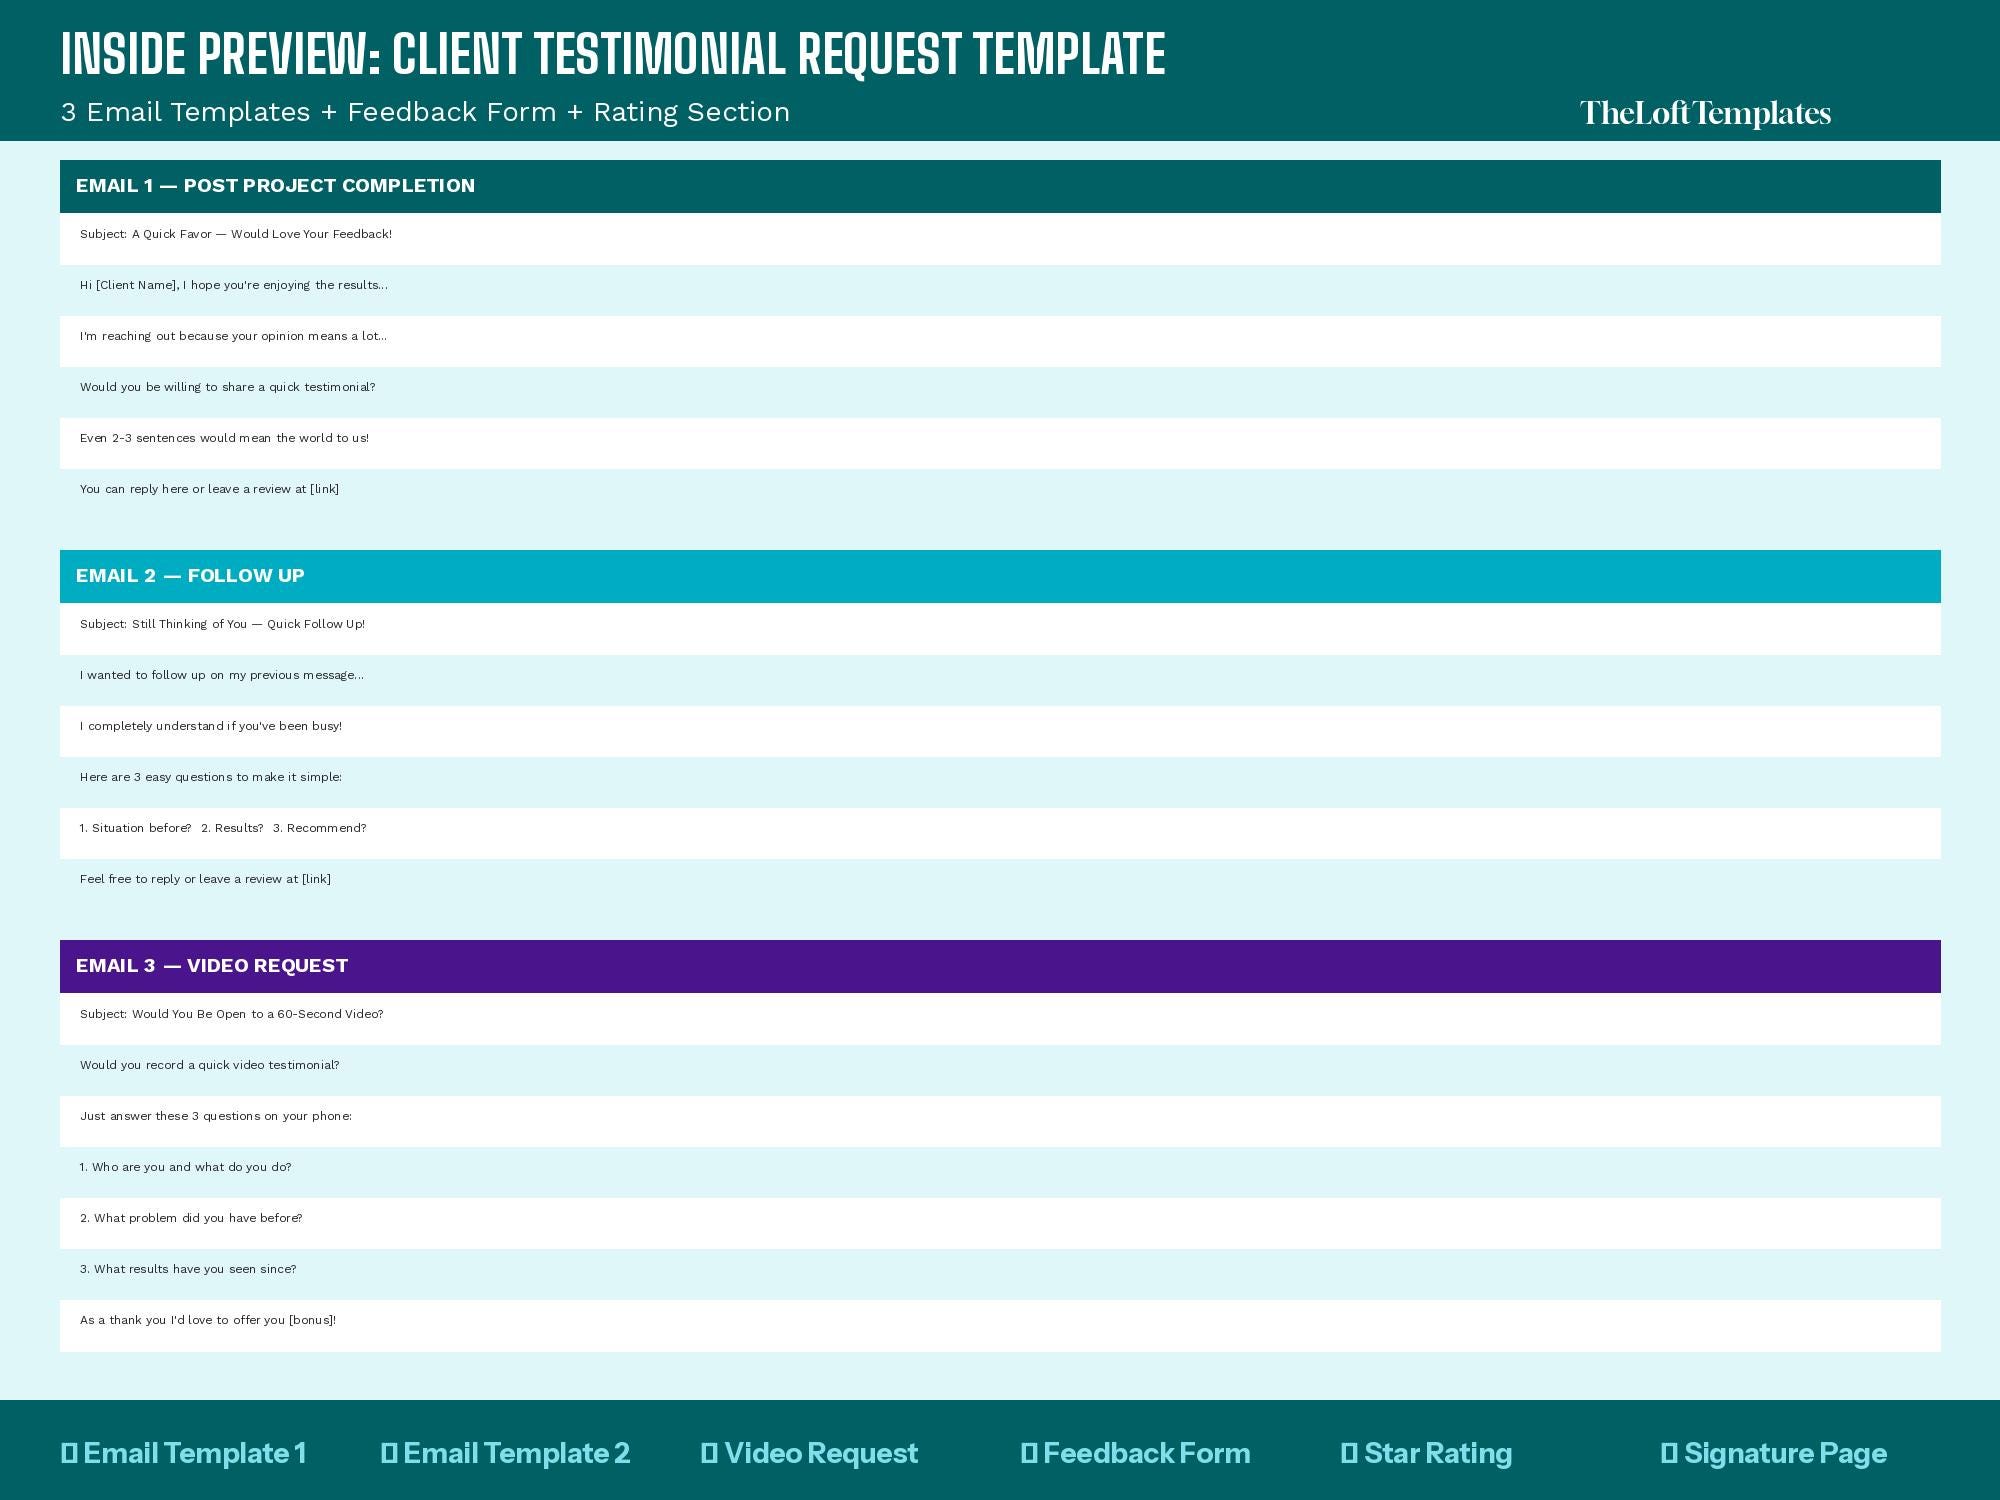2000x1500 pixels.
Task: Select the Email 2 Follow Up header
Action: 1000,576
